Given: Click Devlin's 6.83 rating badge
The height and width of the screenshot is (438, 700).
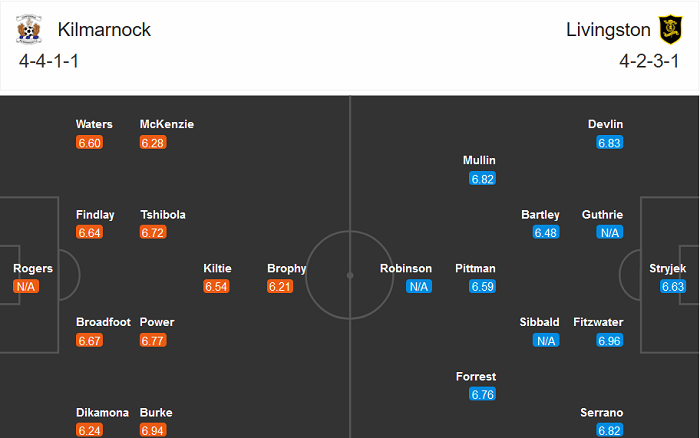Looking at the screenshot, I should tap(610, 143).
